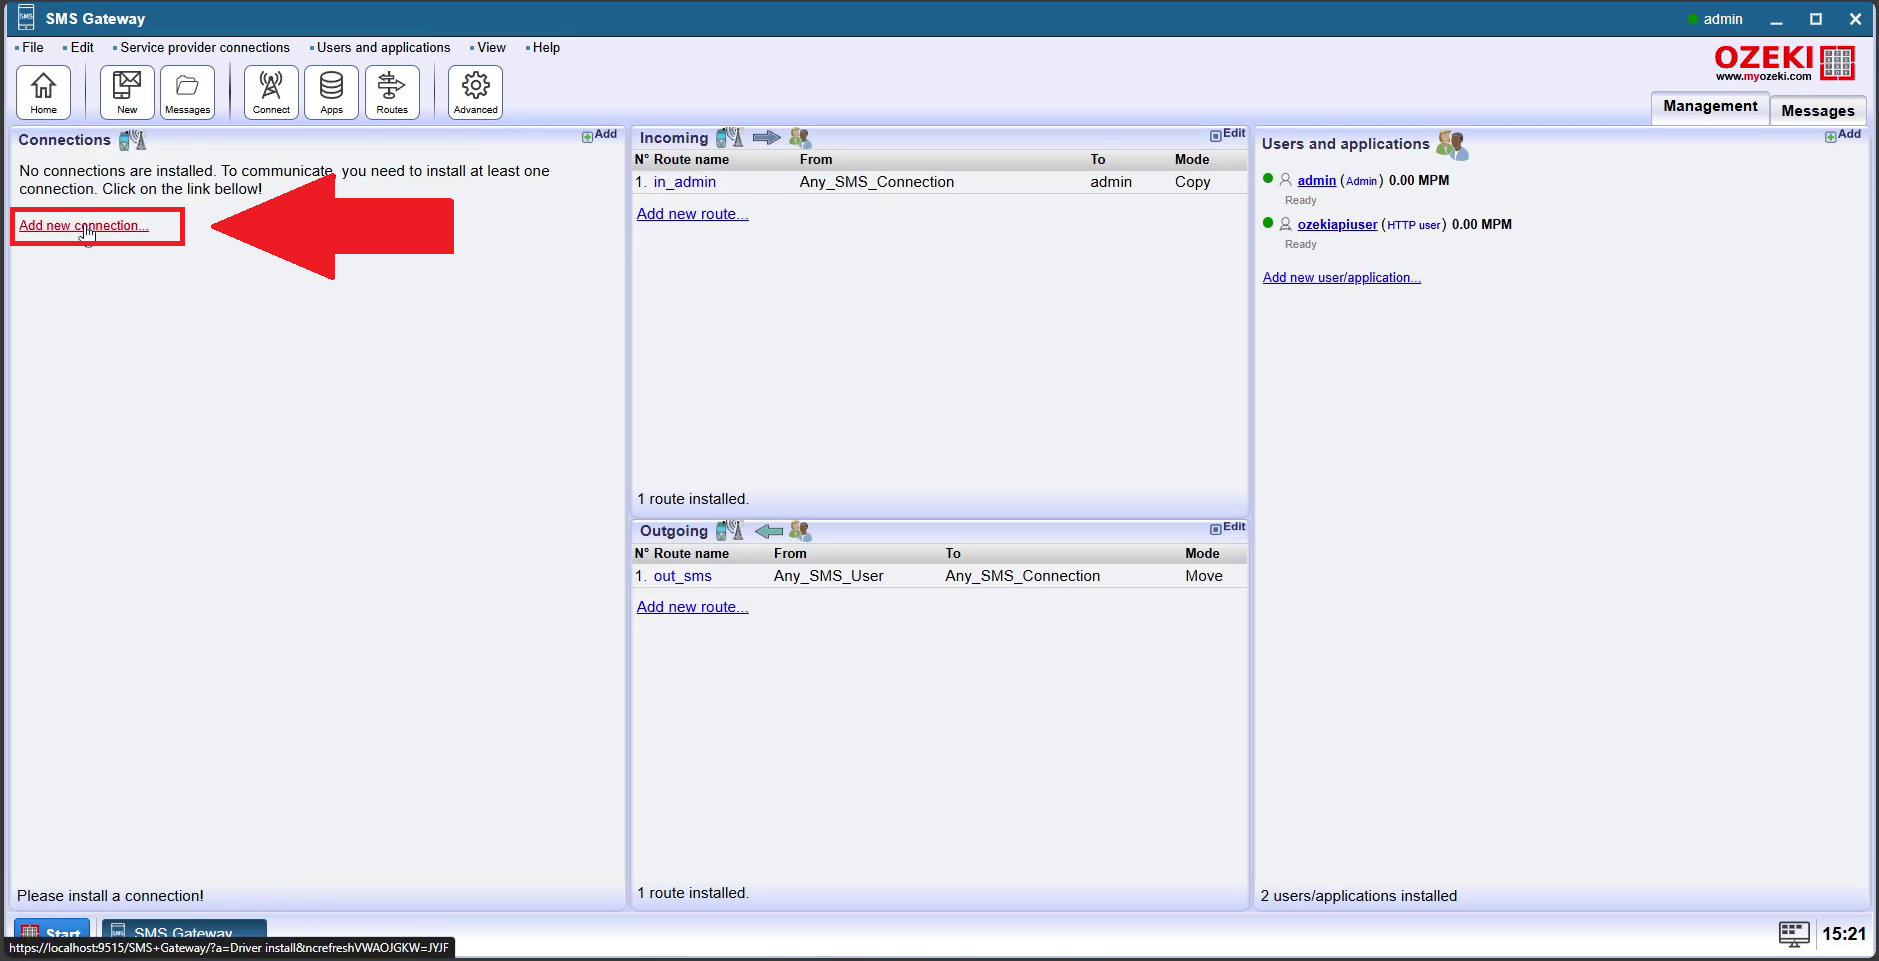Click the SMS Gateway title bar app icon
The height and width of the screenshot is (961, 1879).
(26, 18)
